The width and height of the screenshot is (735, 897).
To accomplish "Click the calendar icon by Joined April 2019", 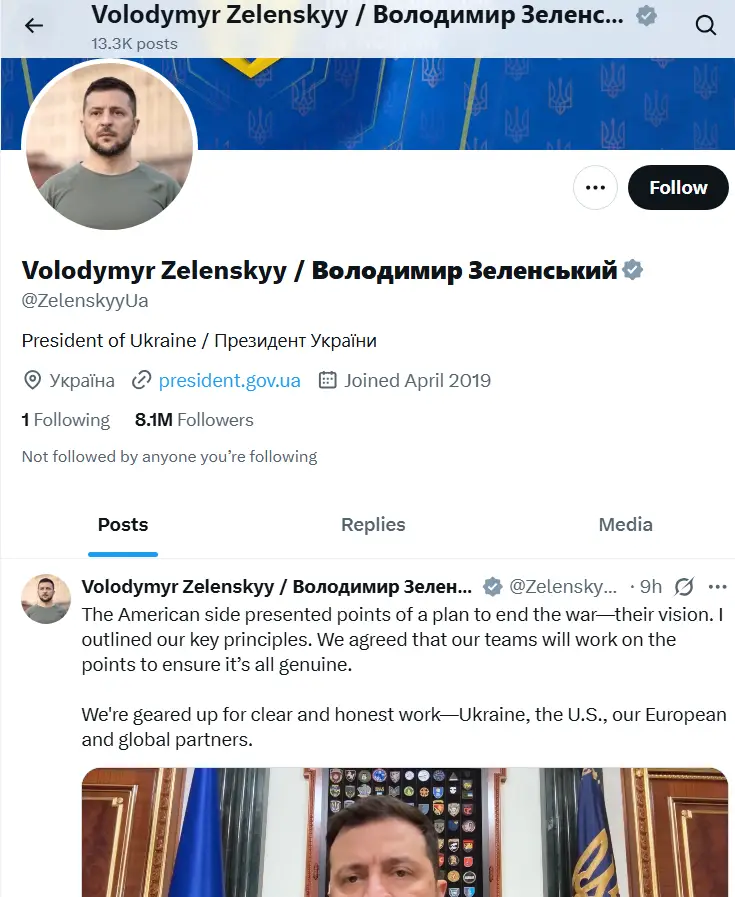I will tap(327, 380).
